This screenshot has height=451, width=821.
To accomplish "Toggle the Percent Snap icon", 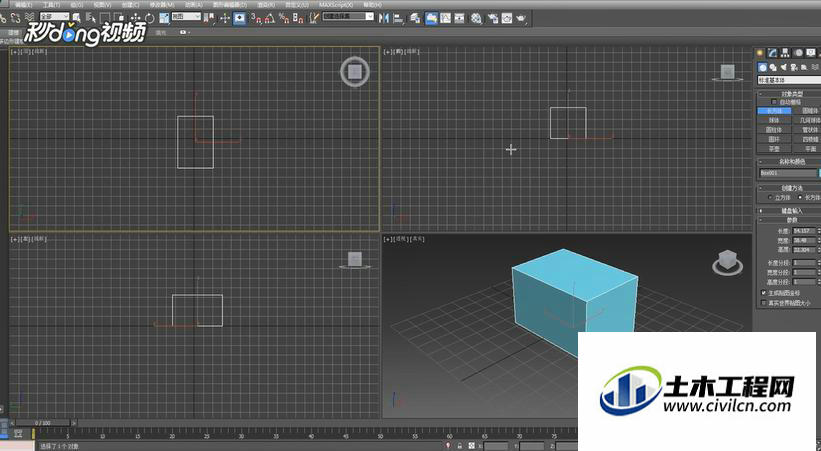I will (x=284, y=18).
